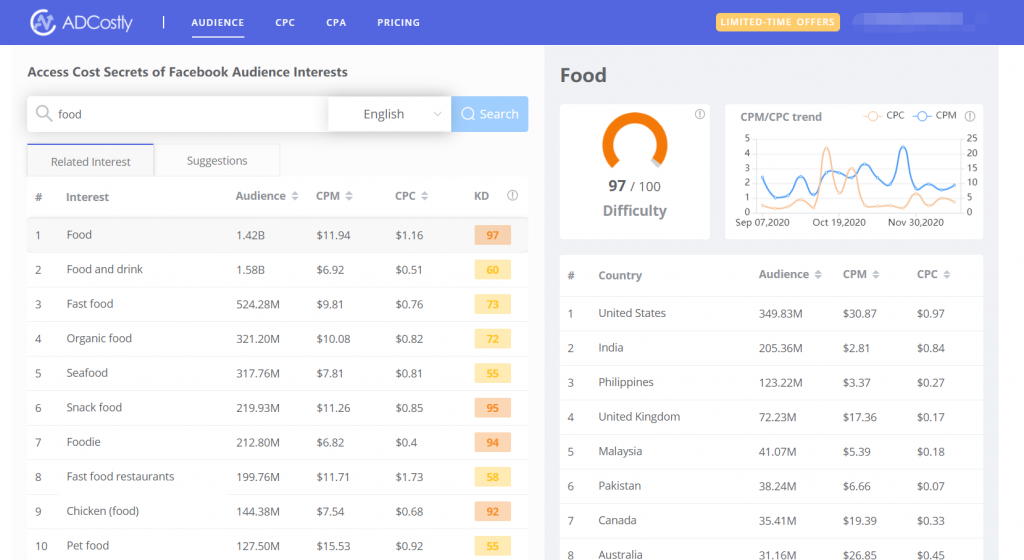
Task: Click the United Kingdom country row
Action: [771, 417]
